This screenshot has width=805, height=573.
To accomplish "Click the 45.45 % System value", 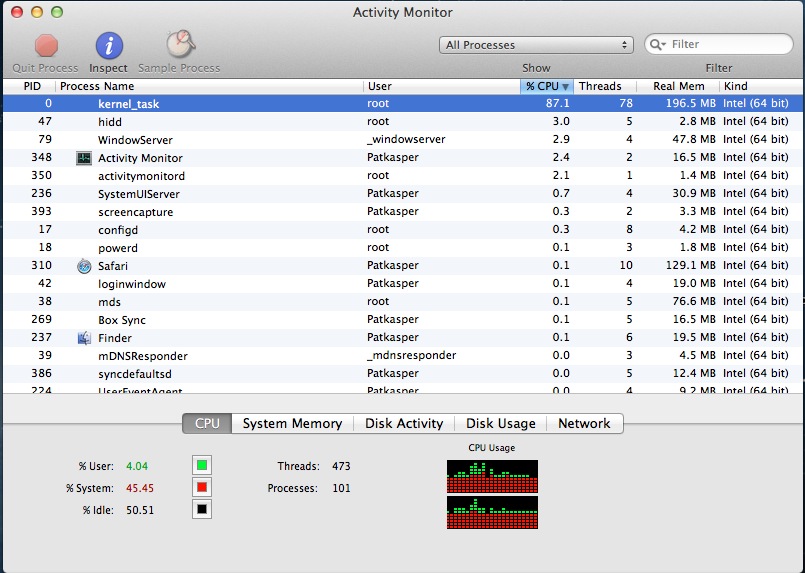I will pos(140,488).
